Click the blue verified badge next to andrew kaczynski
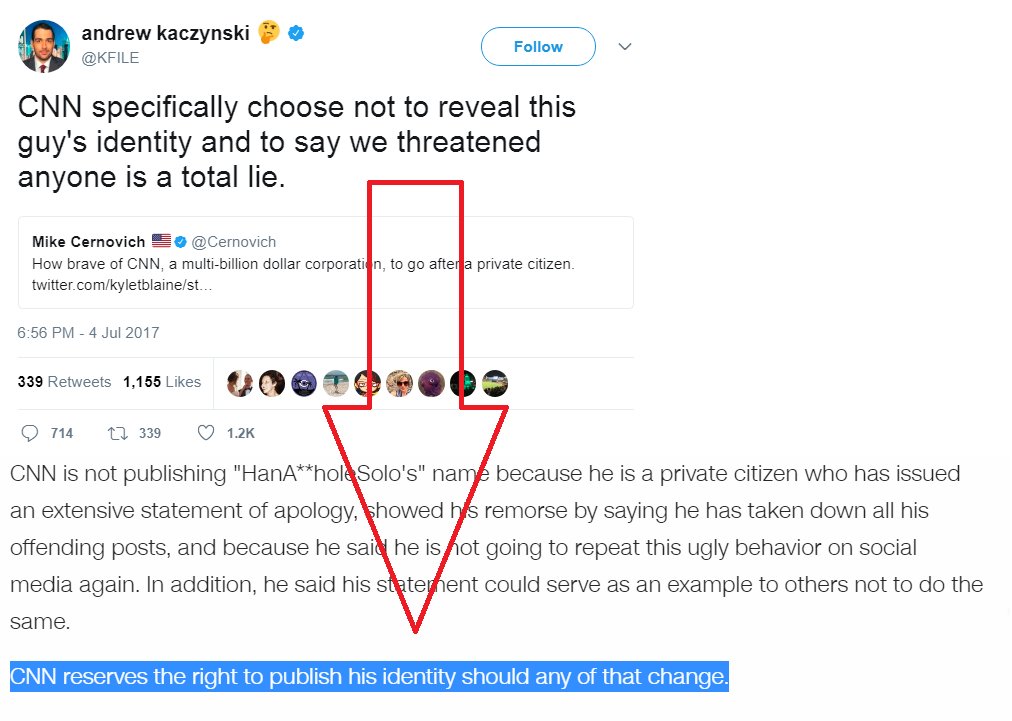The height and width of the screenshot is (721, 1012). pyautogui.click(x=296, y=34)
